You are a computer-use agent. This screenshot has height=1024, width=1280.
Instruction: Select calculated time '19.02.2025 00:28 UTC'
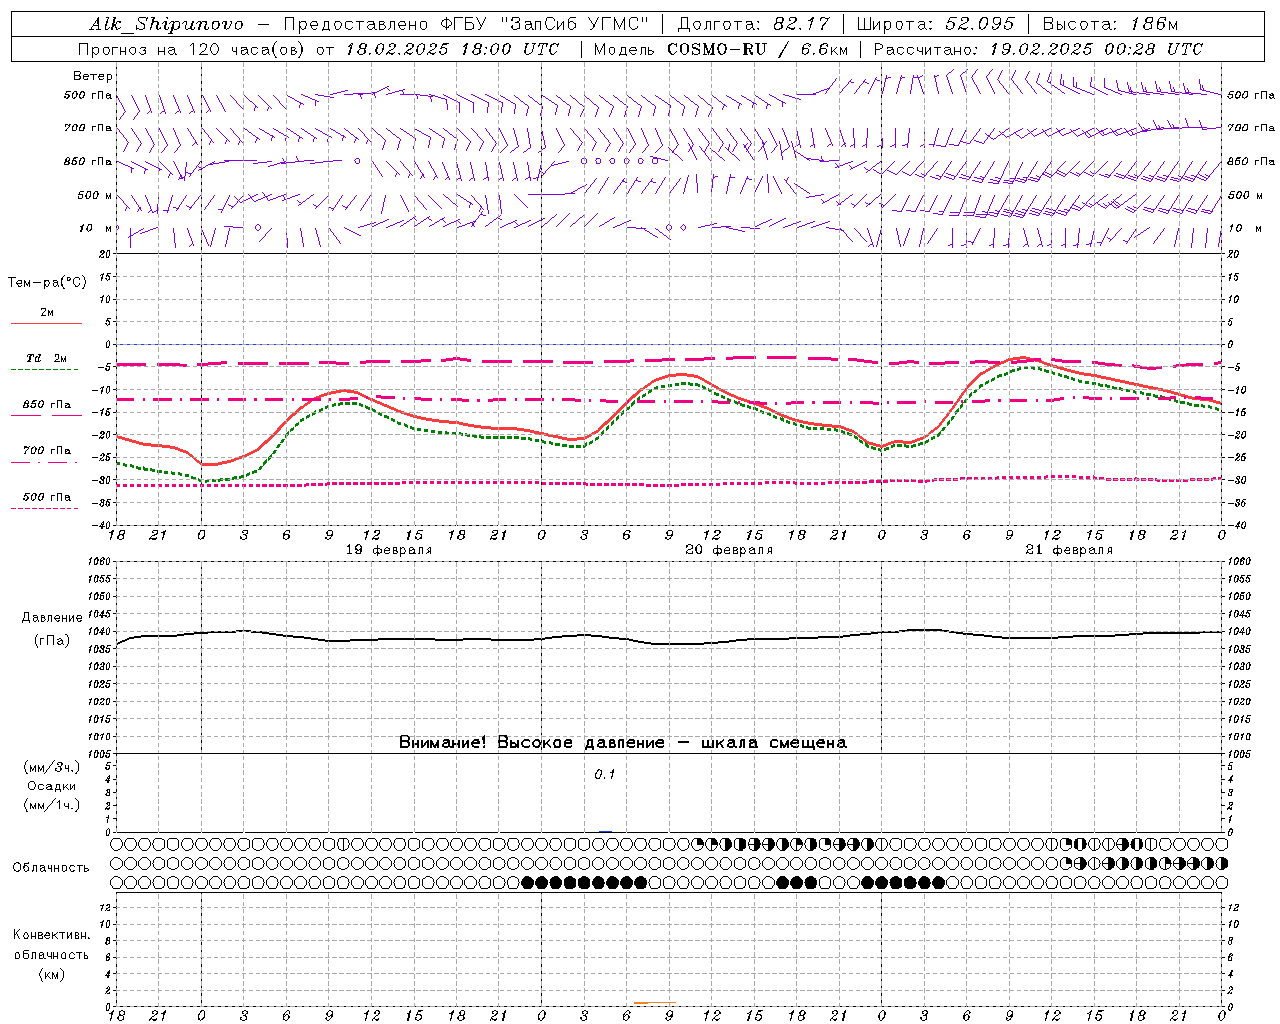[x=1096, y=49]
